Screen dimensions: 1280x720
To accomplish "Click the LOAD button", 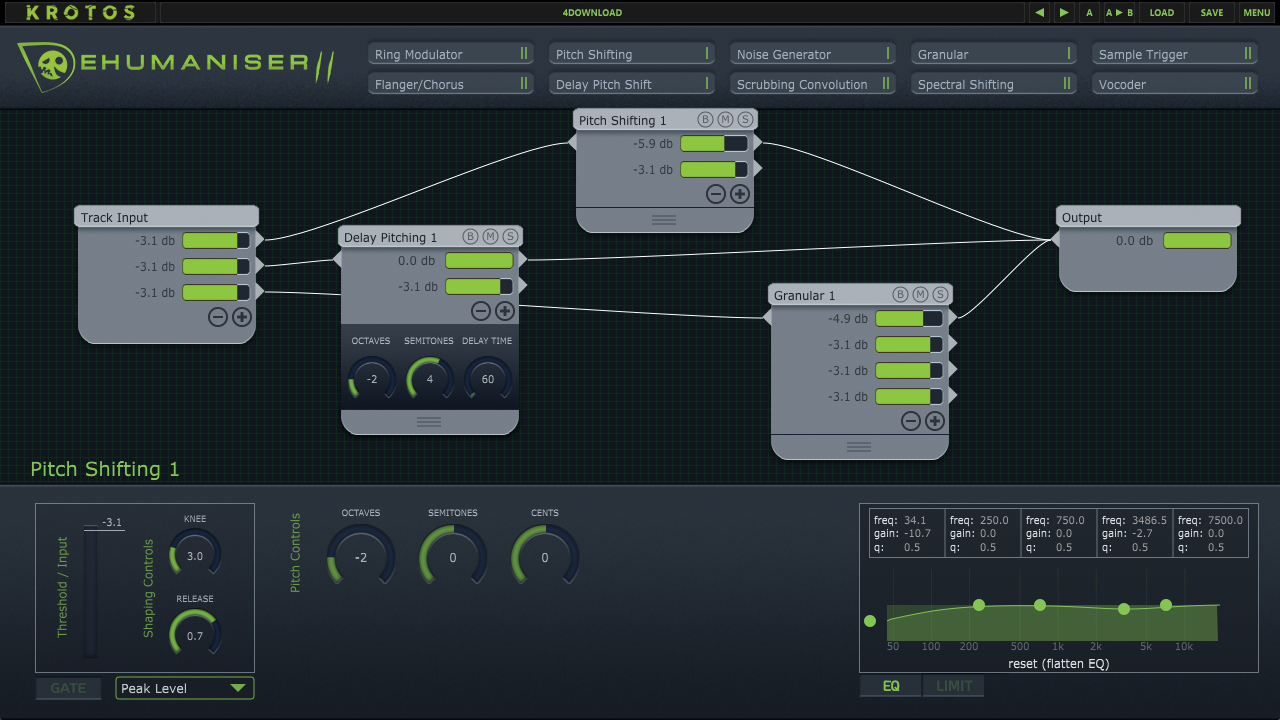I will click(x=1162, y=13).
